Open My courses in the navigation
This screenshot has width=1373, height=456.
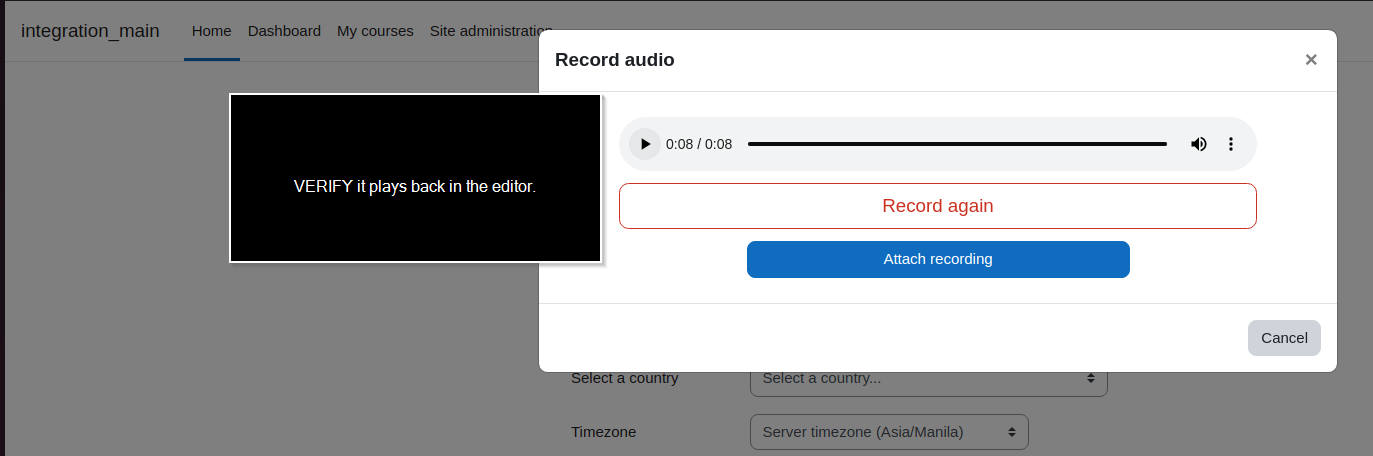tap(375, 31)
